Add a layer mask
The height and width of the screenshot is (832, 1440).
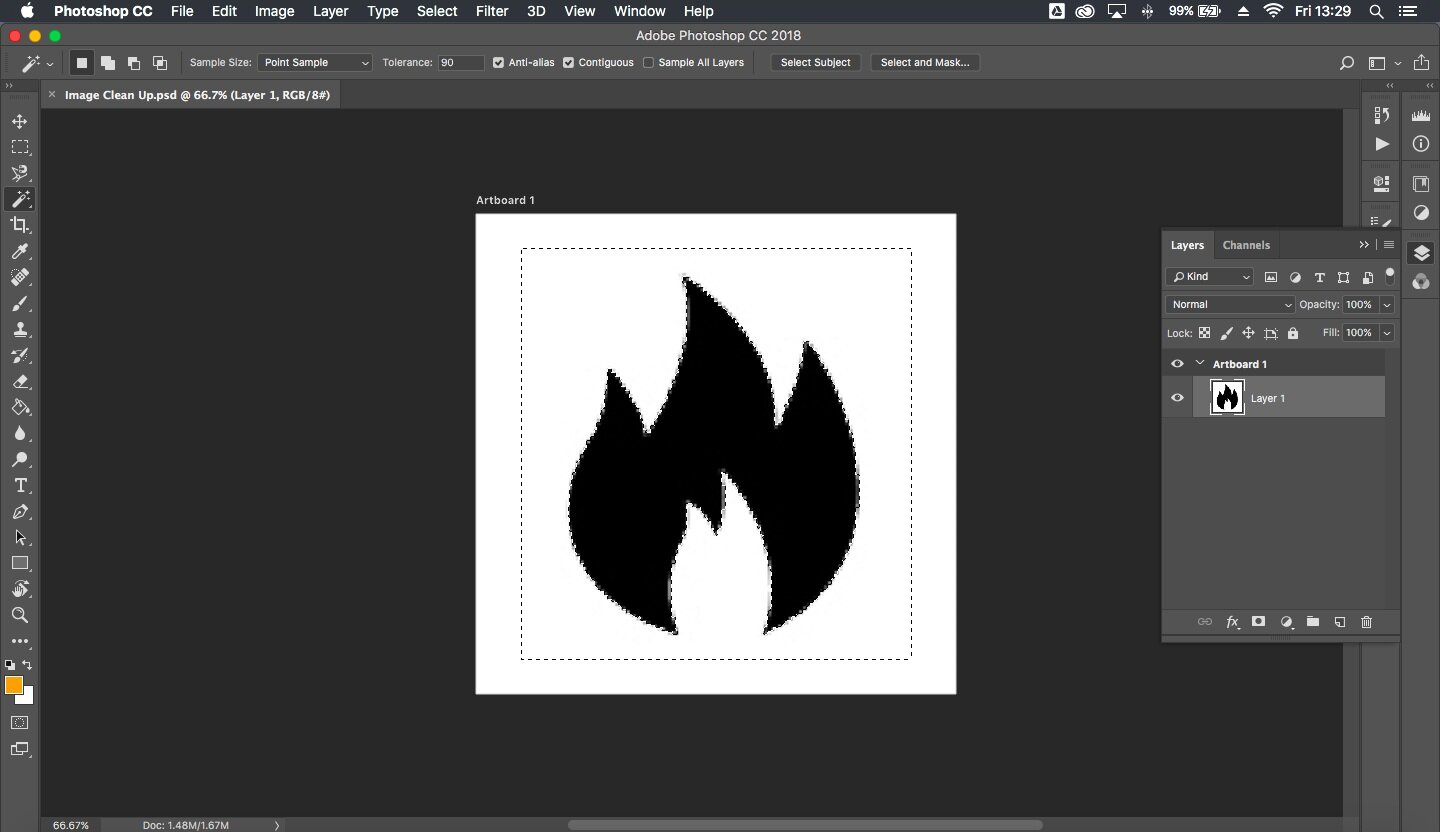[x=1259, y=622]
